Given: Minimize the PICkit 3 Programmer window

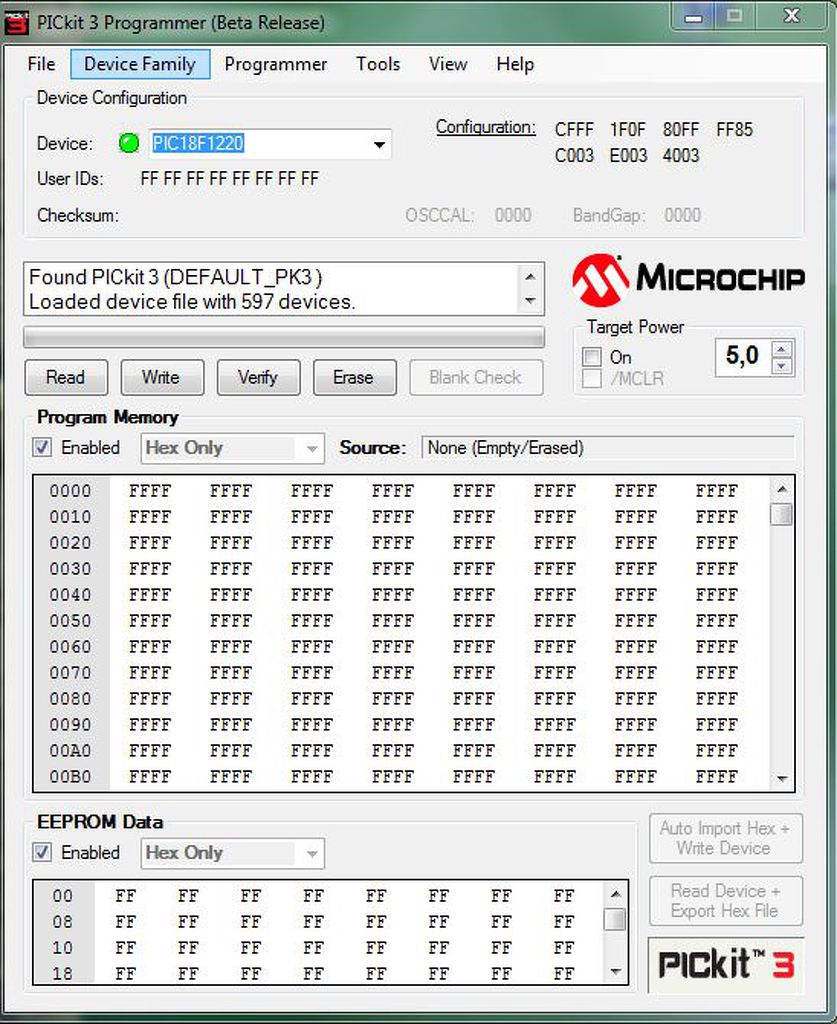Looking at the screenshot, I should point(693,17).
